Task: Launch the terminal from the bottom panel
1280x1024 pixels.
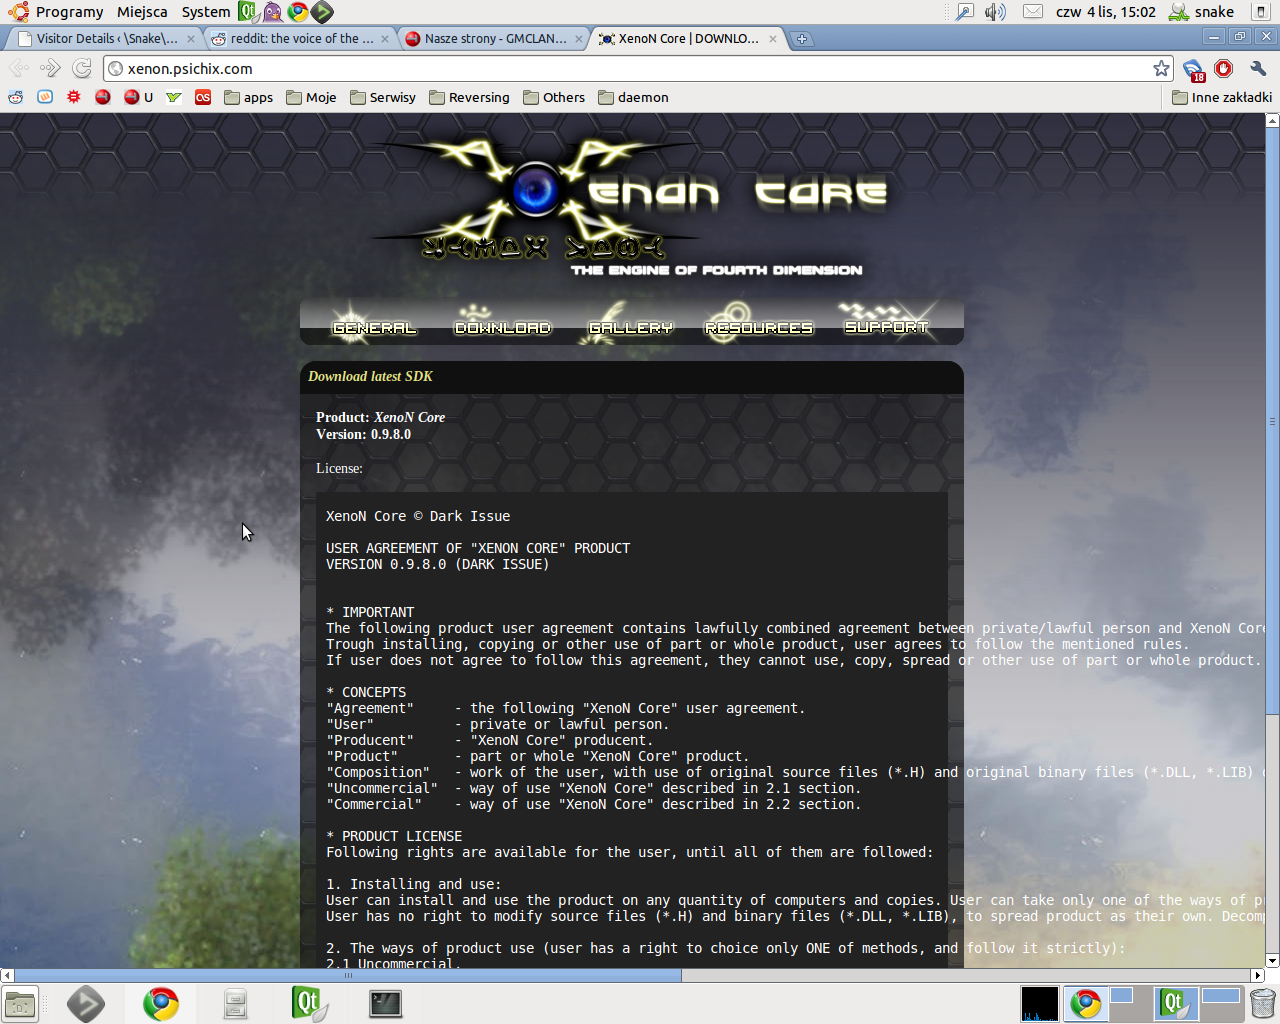Action: [x=385, y=1004]
